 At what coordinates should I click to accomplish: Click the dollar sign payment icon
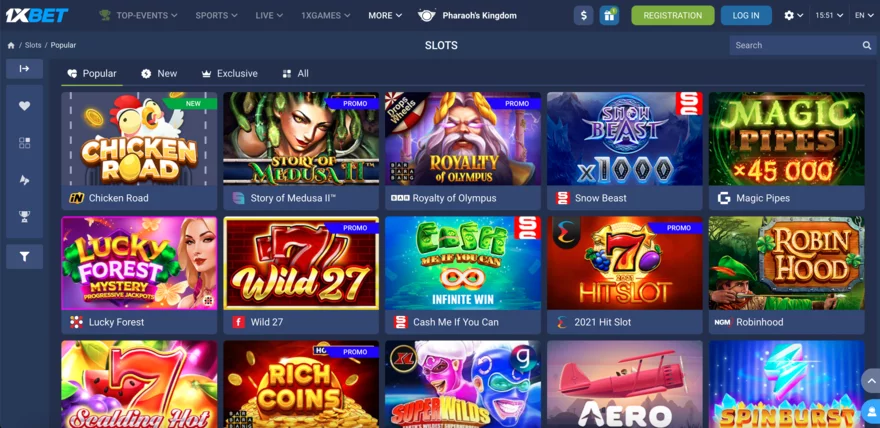tap(584, 15)
